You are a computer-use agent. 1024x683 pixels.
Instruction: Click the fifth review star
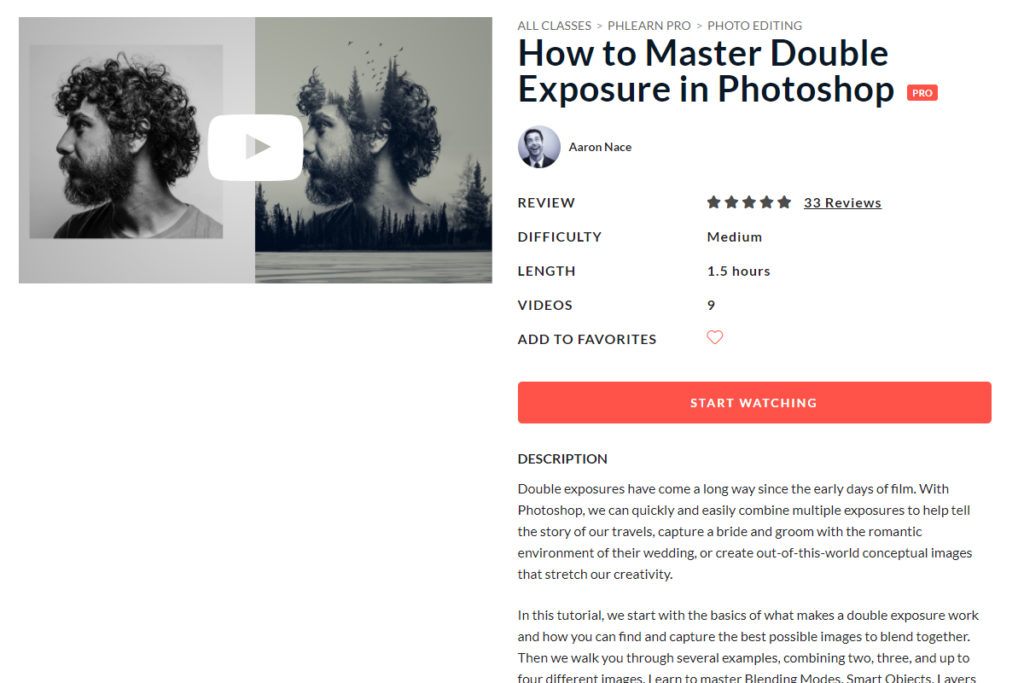point(784,202)
